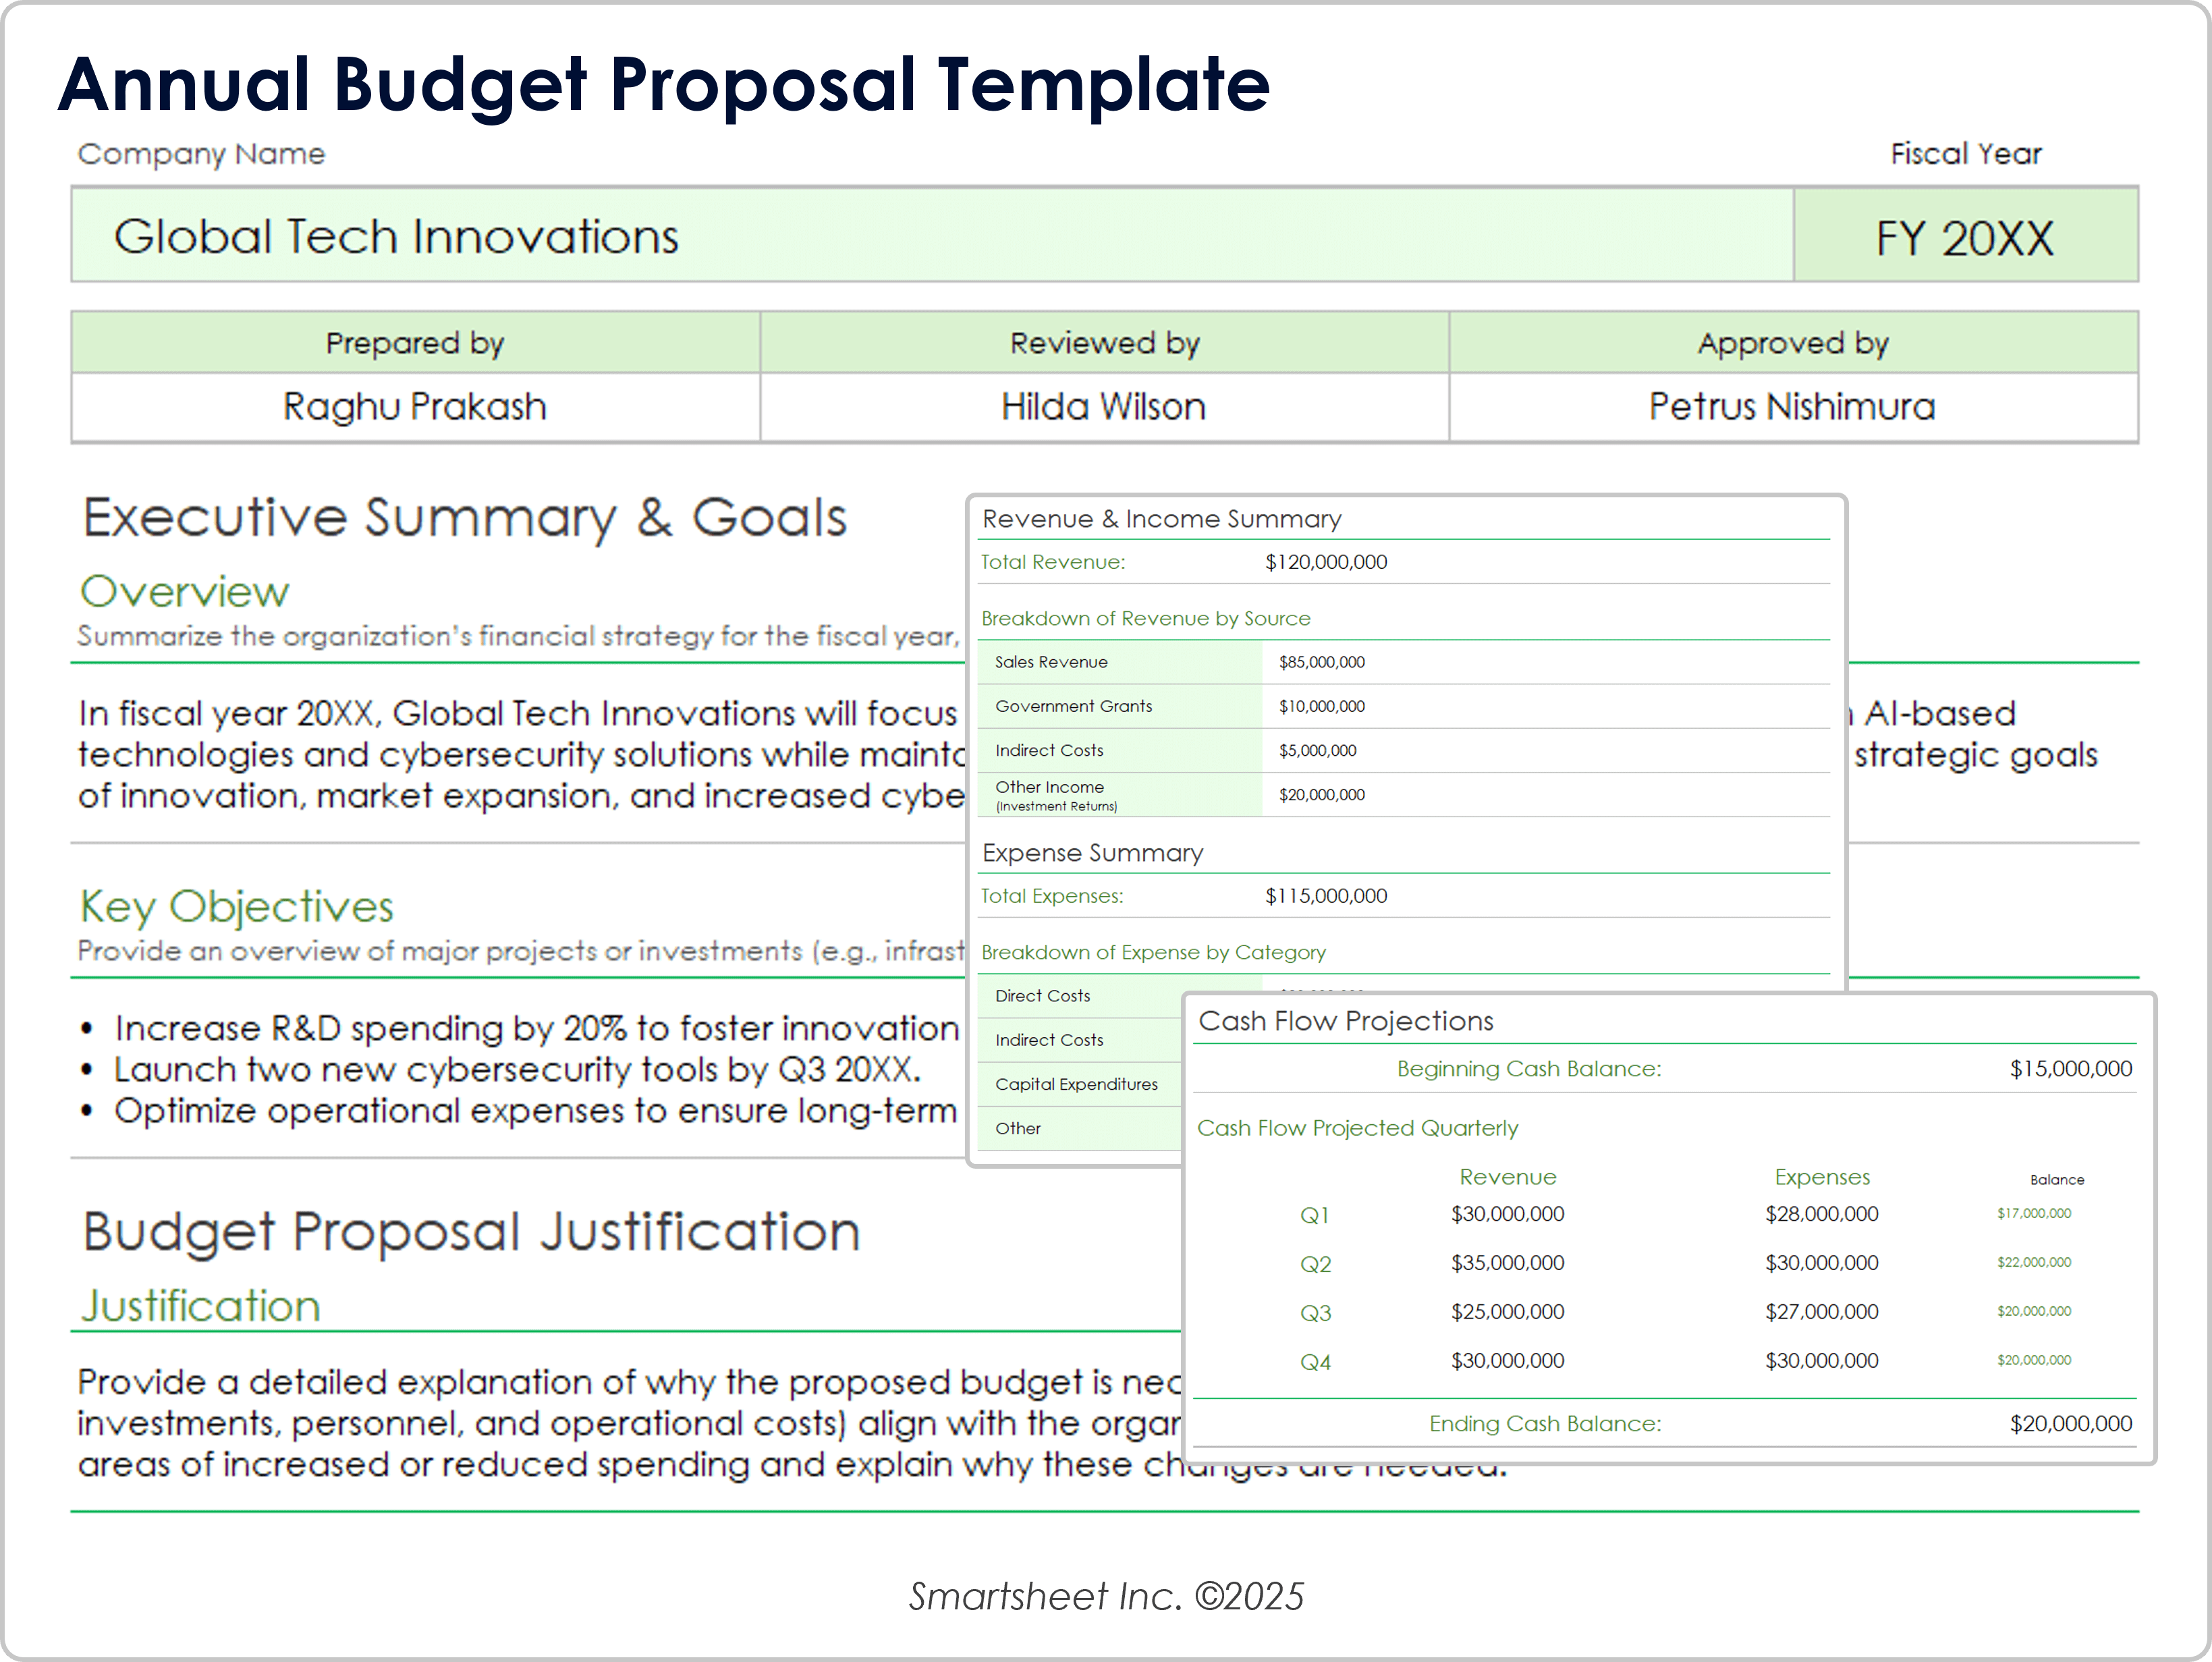Click the $5,000,000 indirect costs value
Screen dimensions: 2212x1662
pos(1317,750)
